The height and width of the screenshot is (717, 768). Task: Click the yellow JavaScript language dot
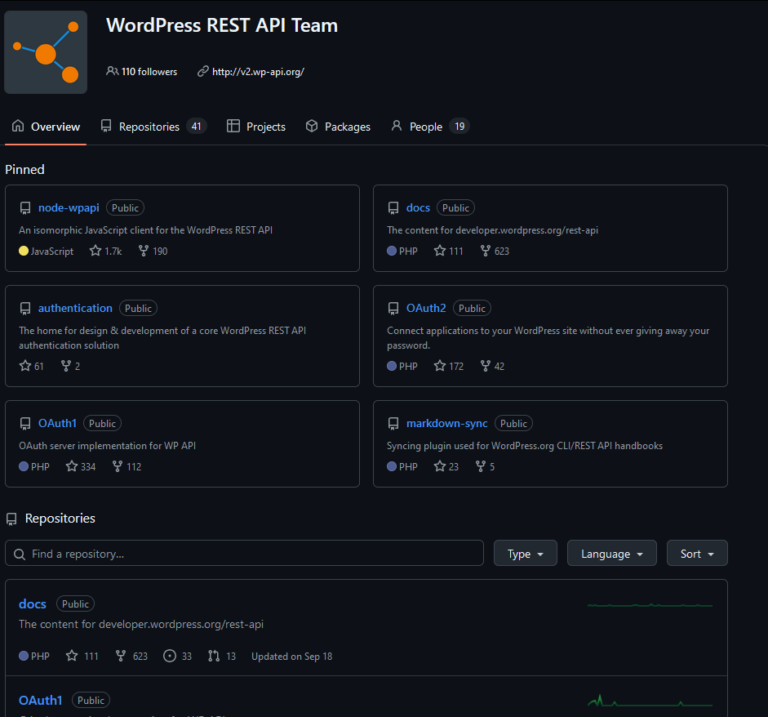coord(24,251)
